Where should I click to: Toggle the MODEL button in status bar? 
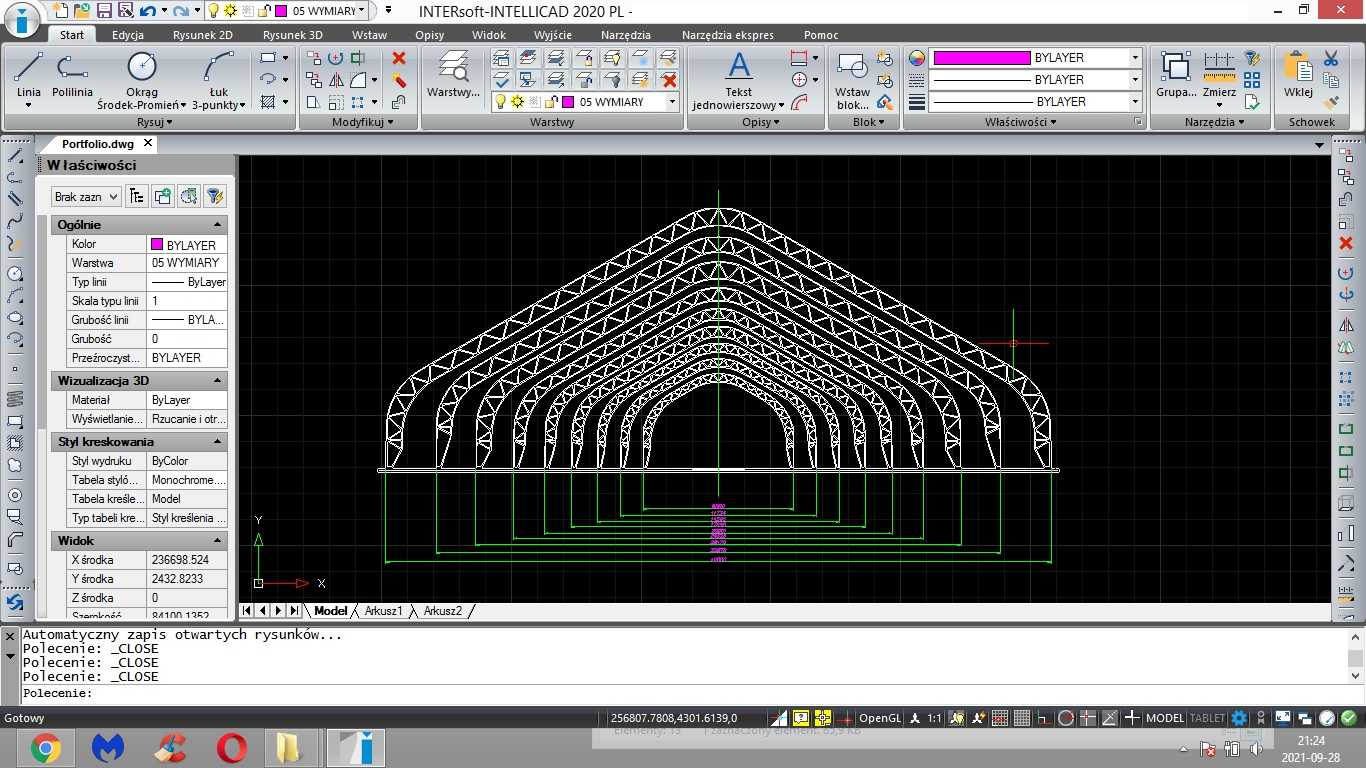tap(1164, 718)
